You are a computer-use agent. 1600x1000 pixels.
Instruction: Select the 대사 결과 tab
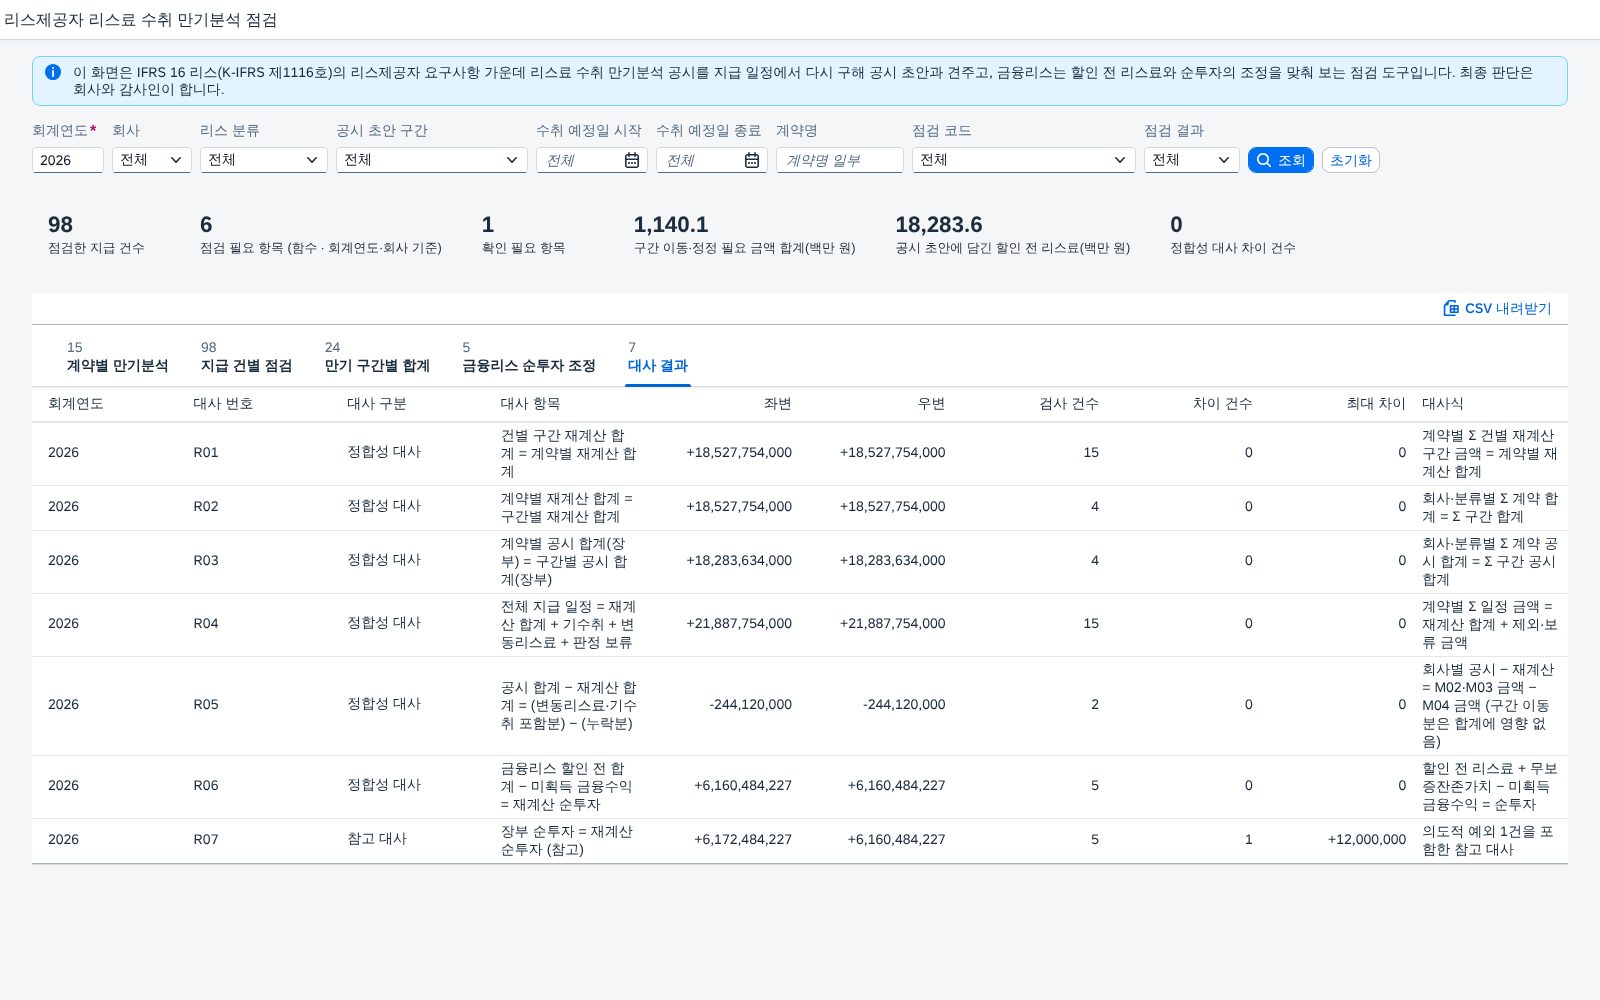point(658,357)
